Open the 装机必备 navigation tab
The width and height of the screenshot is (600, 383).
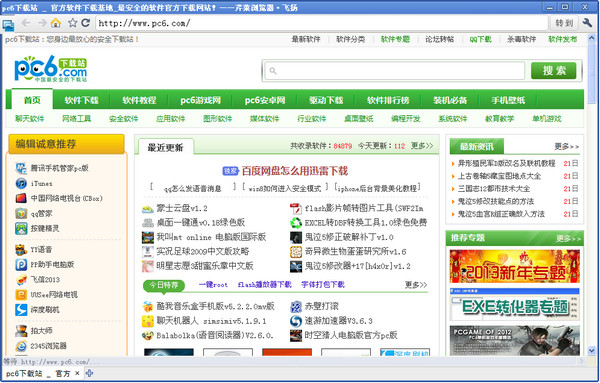tap(450, 100)
